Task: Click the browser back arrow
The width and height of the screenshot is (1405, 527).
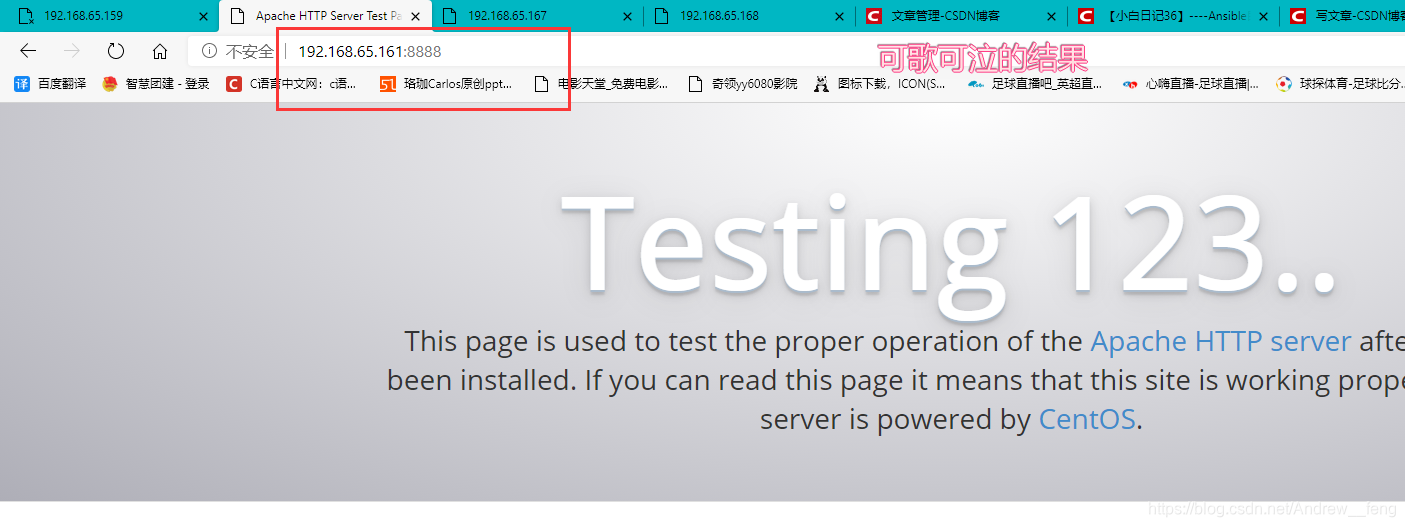Action: [x=28, y=51]
